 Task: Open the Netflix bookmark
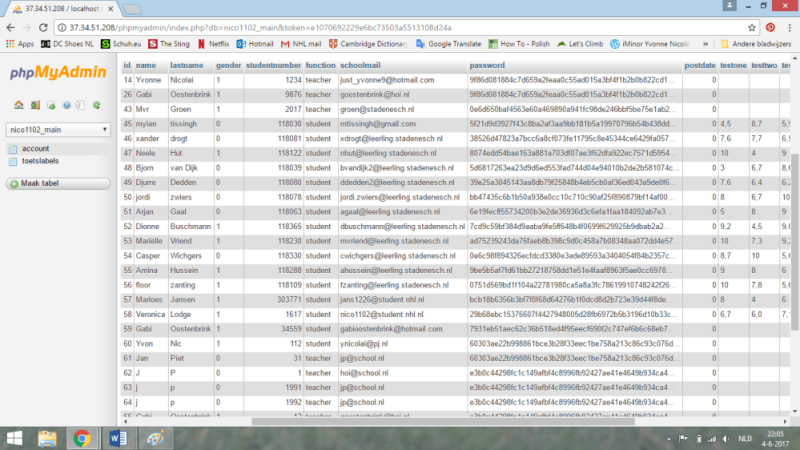coord(213,44)
